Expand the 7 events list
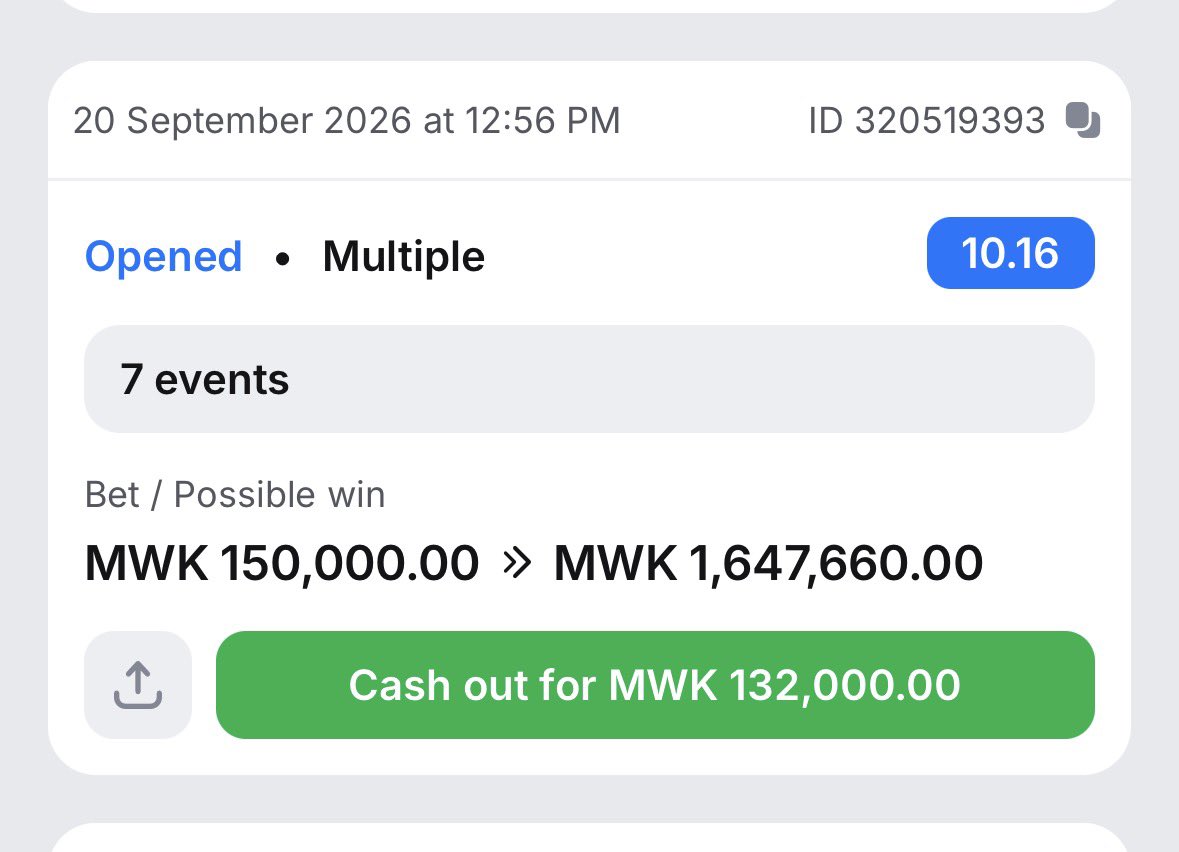 point(590,379)
